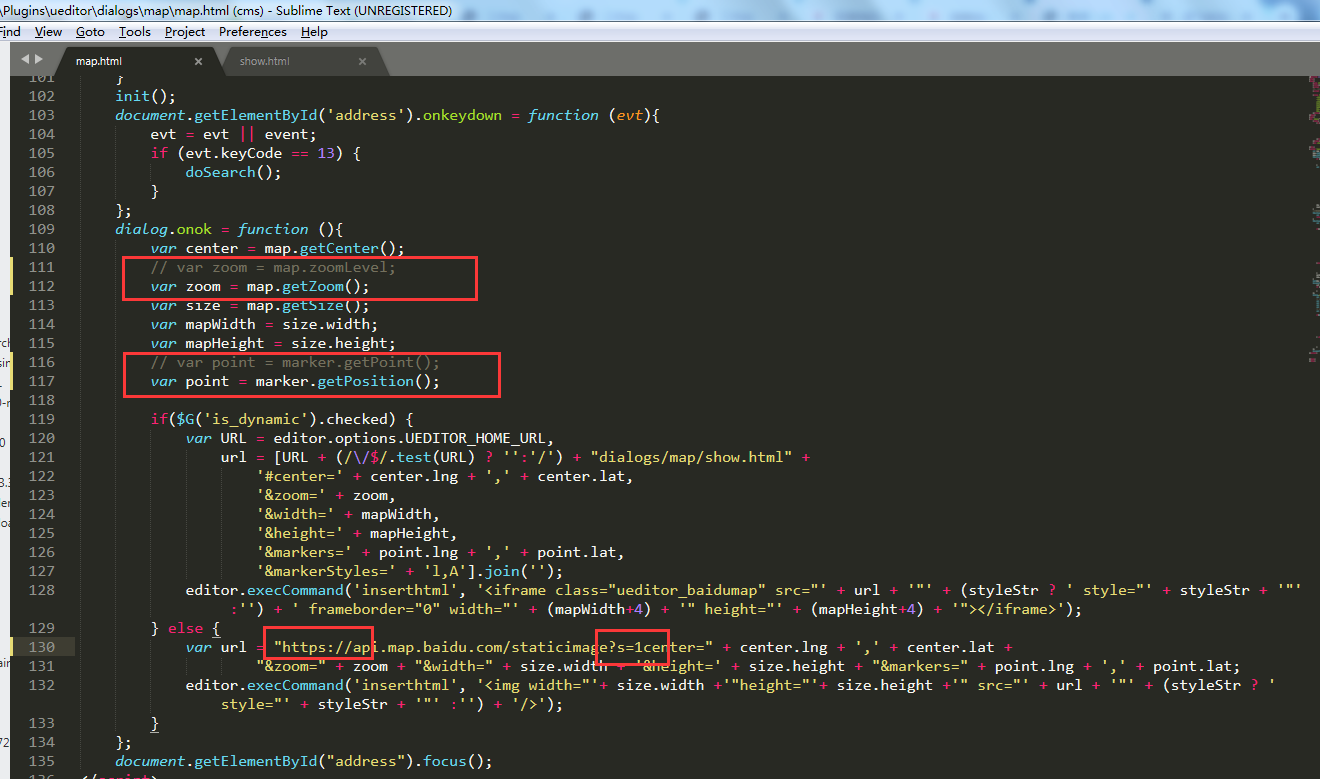Open the Help menu
The height and width of the screenshot is (779, 1320).
(314, 31)
